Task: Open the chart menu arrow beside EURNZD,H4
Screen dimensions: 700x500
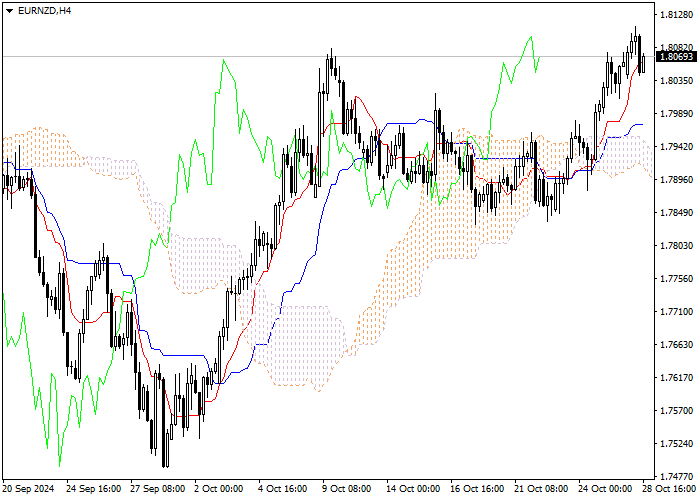Action: [x=9, y=11]
